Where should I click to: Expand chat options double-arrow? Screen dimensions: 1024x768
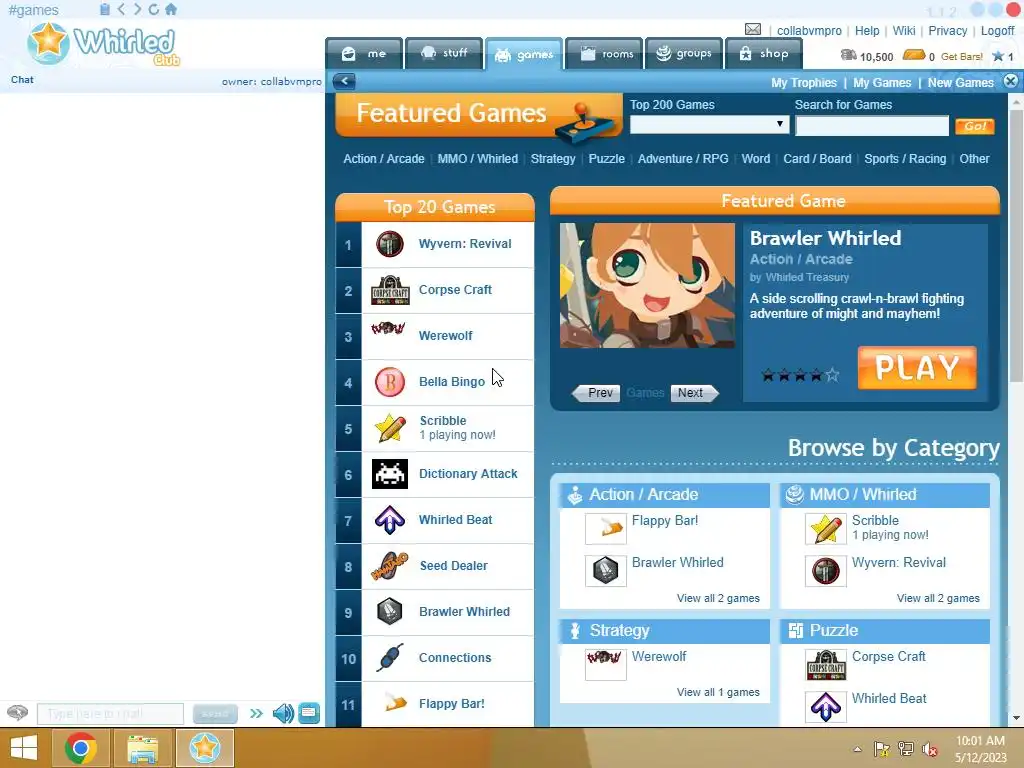256,713
